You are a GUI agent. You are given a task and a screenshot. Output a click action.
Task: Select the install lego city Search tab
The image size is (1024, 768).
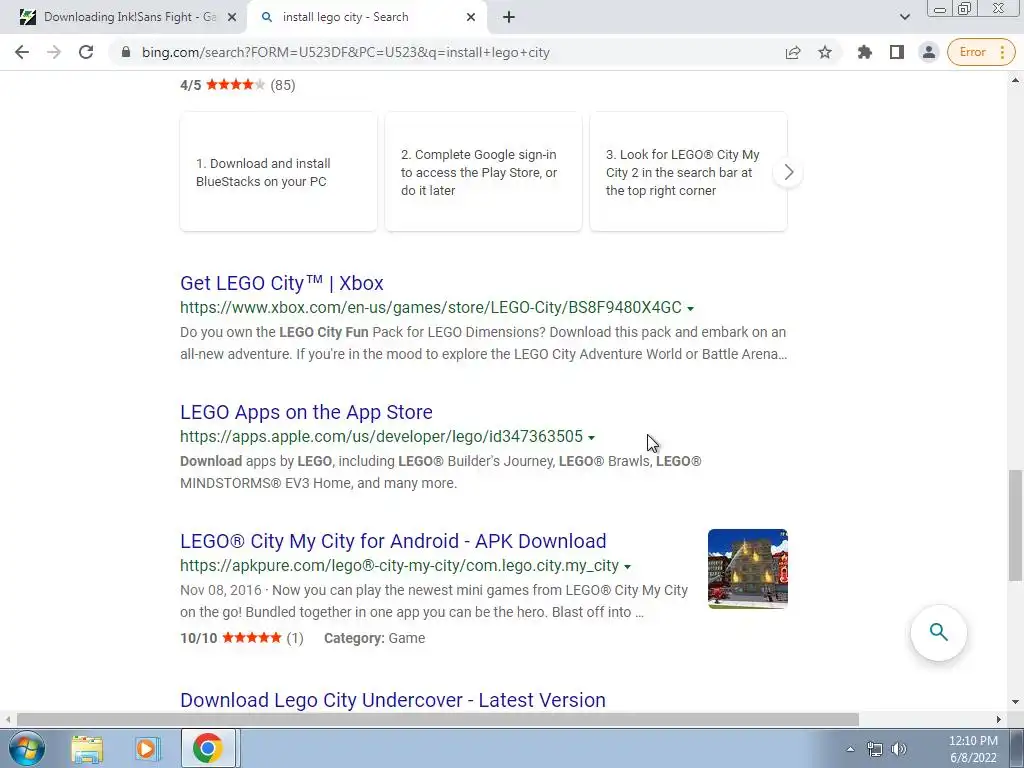click(x=367, y=17)
